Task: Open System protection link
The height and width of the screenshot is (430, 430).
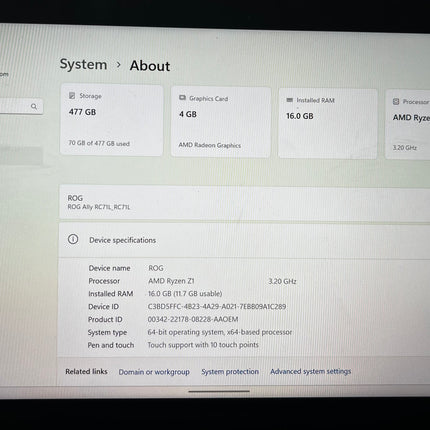Action: 230,371
